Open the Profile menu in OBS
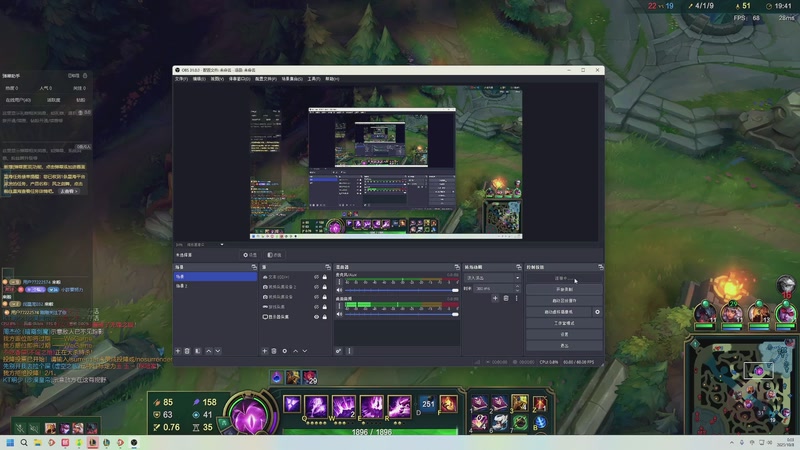800x450 pixels. pyautogui.click(x=266, y=79)
